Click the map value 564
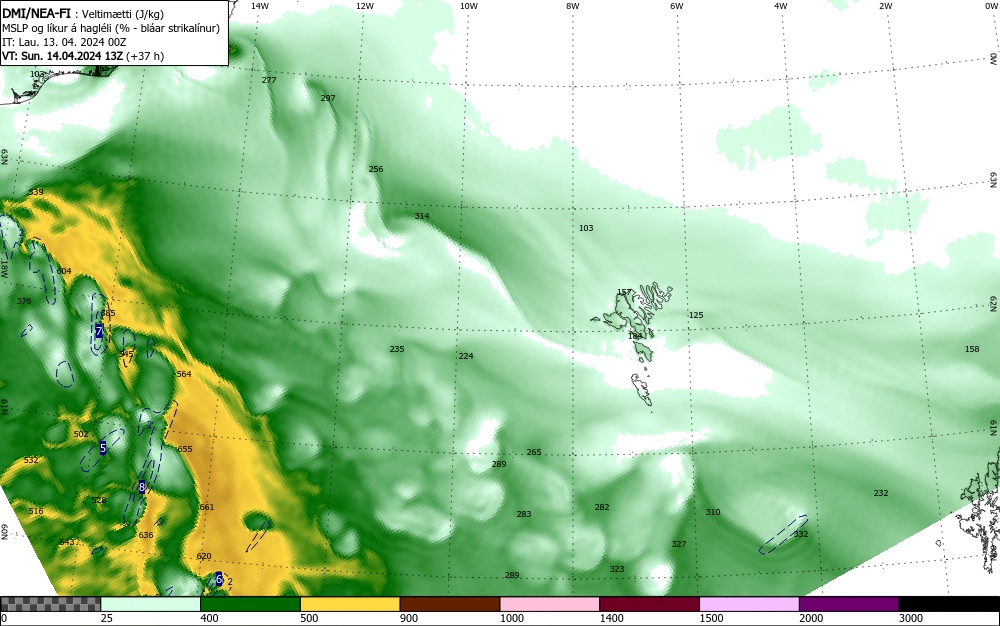 coord(184,374)
